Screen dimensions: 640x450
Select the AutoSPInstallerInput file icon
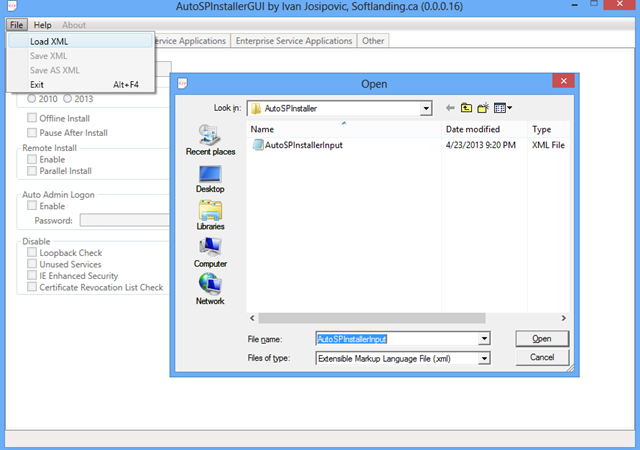click(x=258, y=145)
